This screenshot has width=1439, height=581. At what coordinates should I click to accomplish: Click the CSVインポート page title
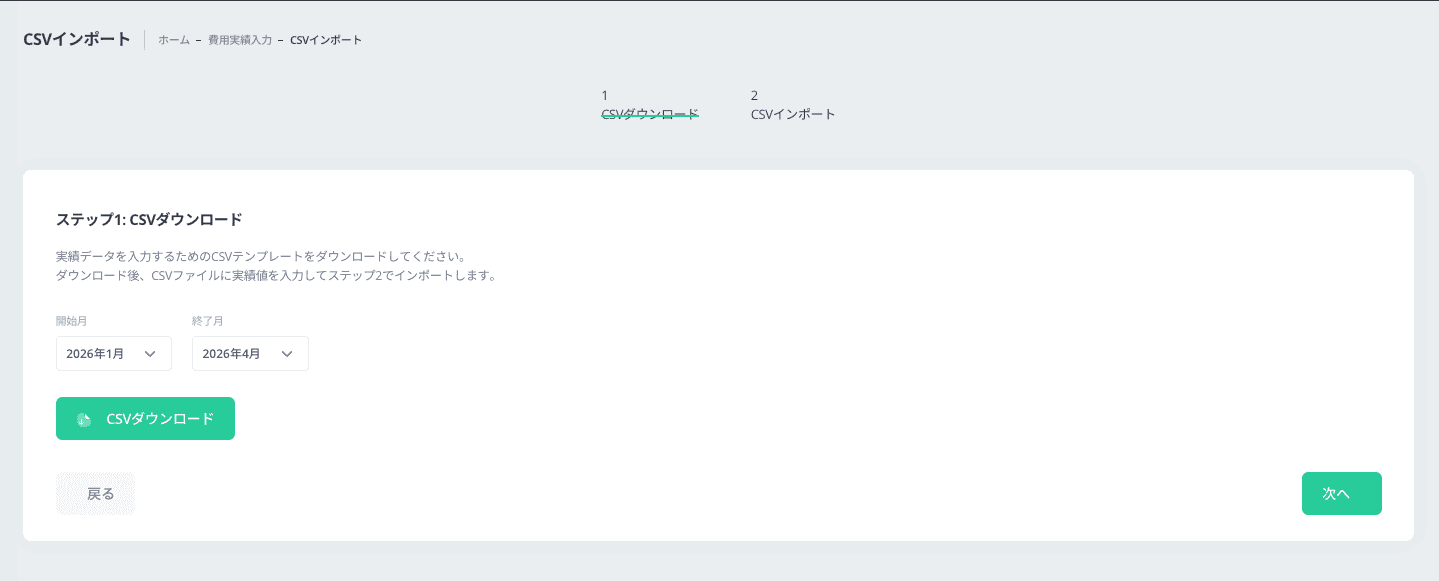(76, 39)
